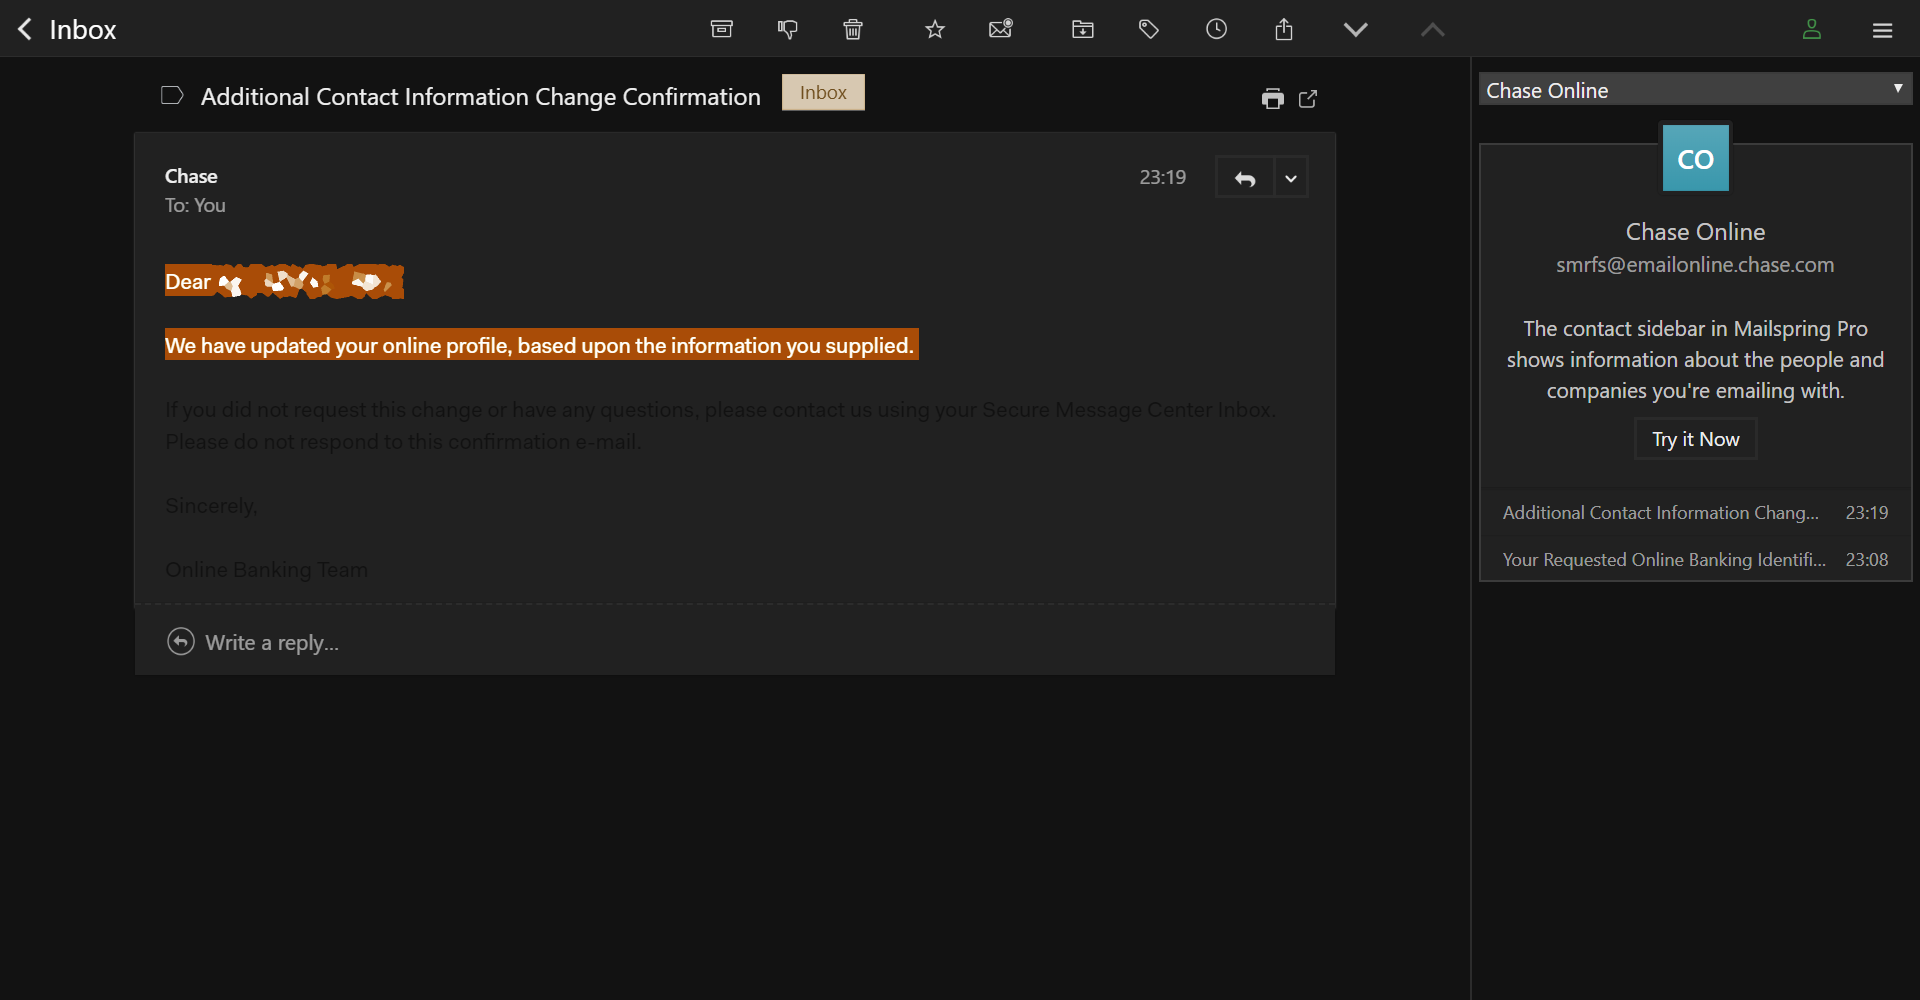Star this message
The width and height of the screenshot is (1920, 1000).
tap(935, 29)
